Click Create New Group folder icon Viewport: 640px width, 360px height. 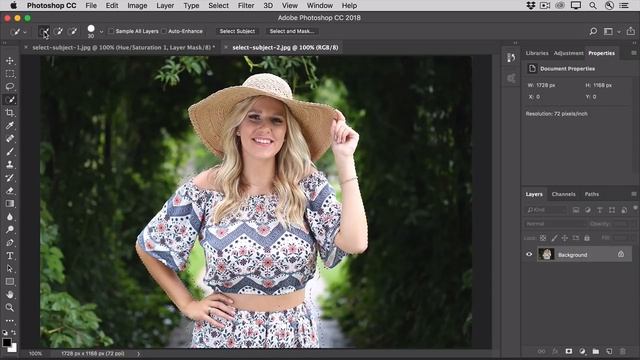pyautogui.click(x=596, y=351)
